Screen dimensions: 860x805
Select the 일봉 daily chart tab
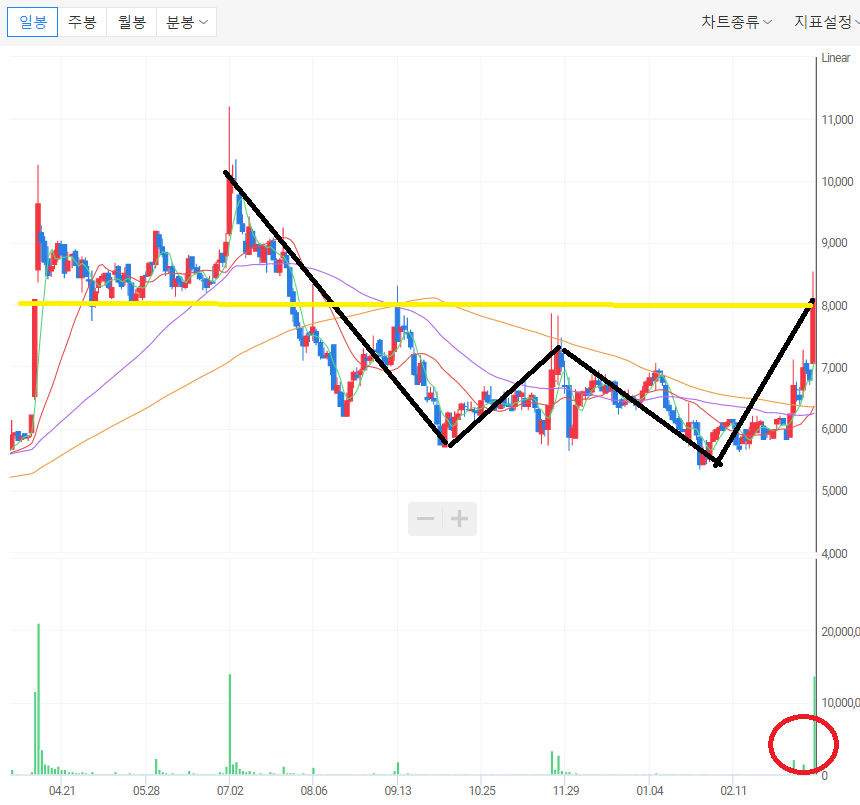[x=32, y=22]
